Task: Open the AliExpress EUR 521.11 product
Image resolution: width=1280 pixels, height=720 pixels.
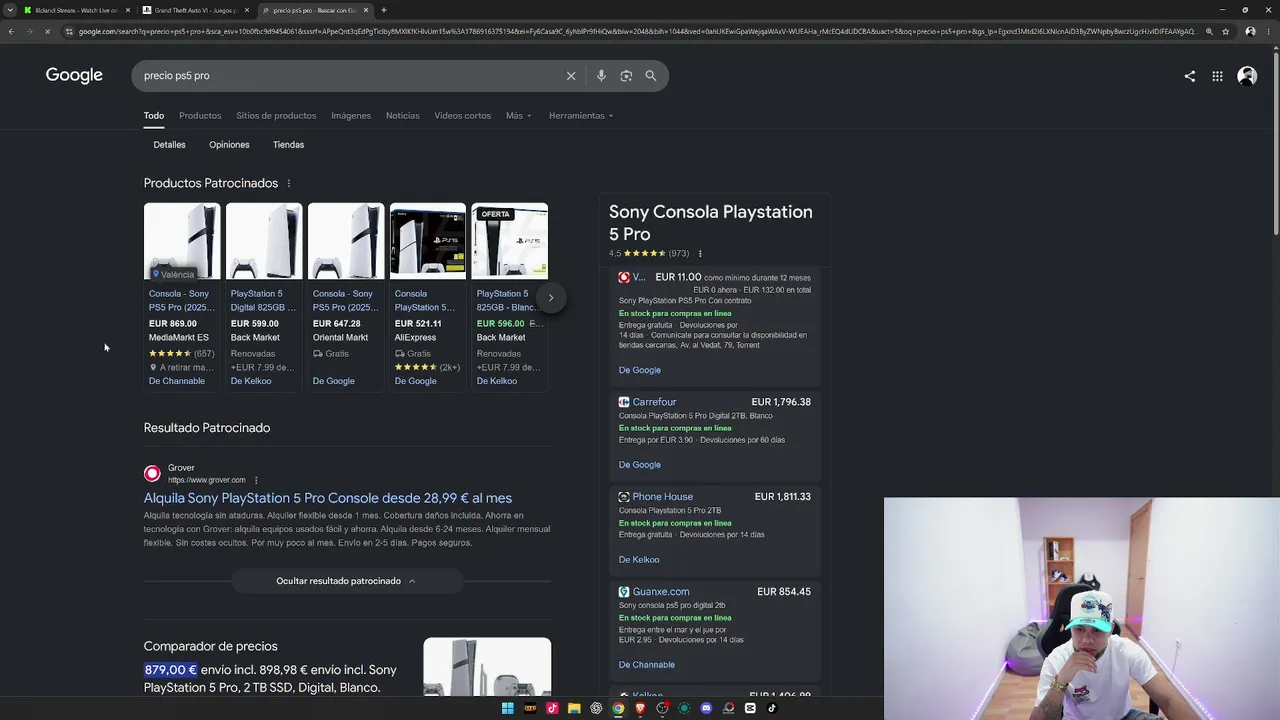Action: click(428, 297)
